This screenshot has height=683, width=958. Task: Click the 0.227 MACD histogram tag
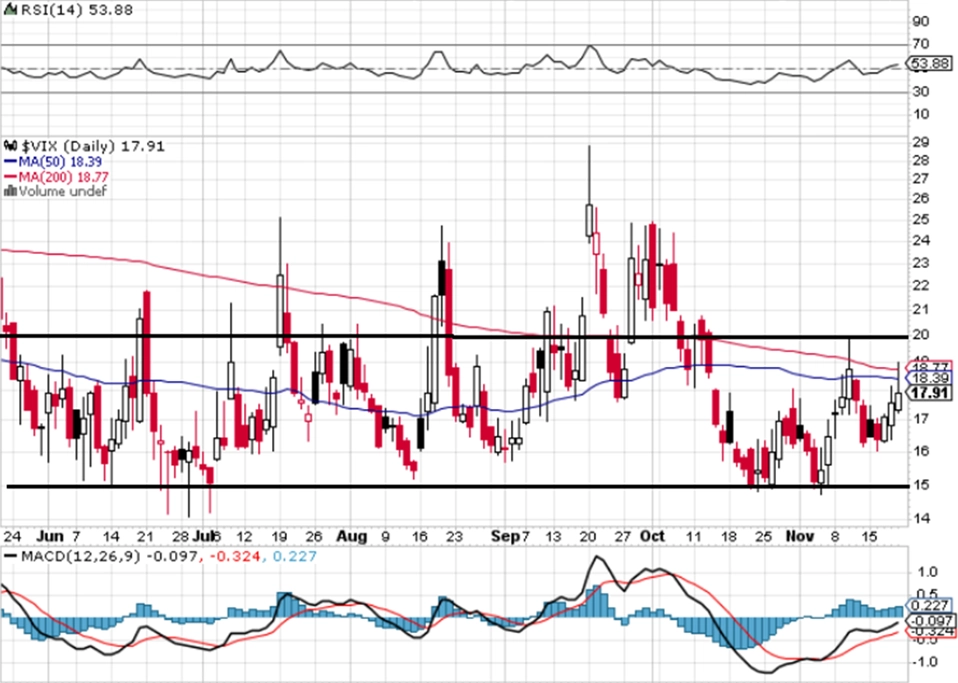(931, 605)
